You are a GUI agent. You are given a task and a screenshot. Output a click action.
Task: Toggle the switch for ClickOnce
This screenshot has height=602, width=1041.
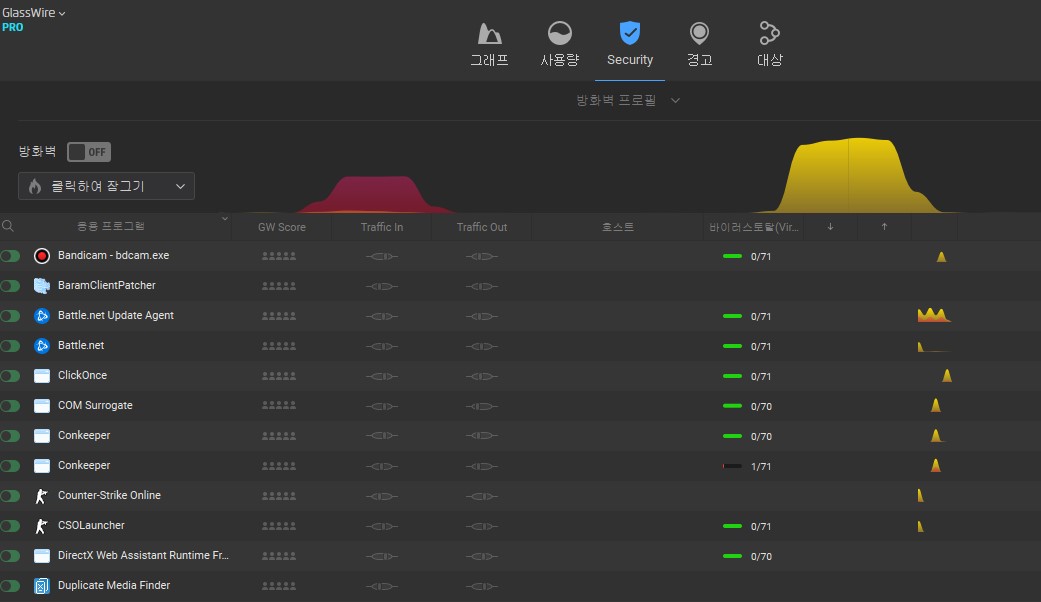tap(11, 376)
